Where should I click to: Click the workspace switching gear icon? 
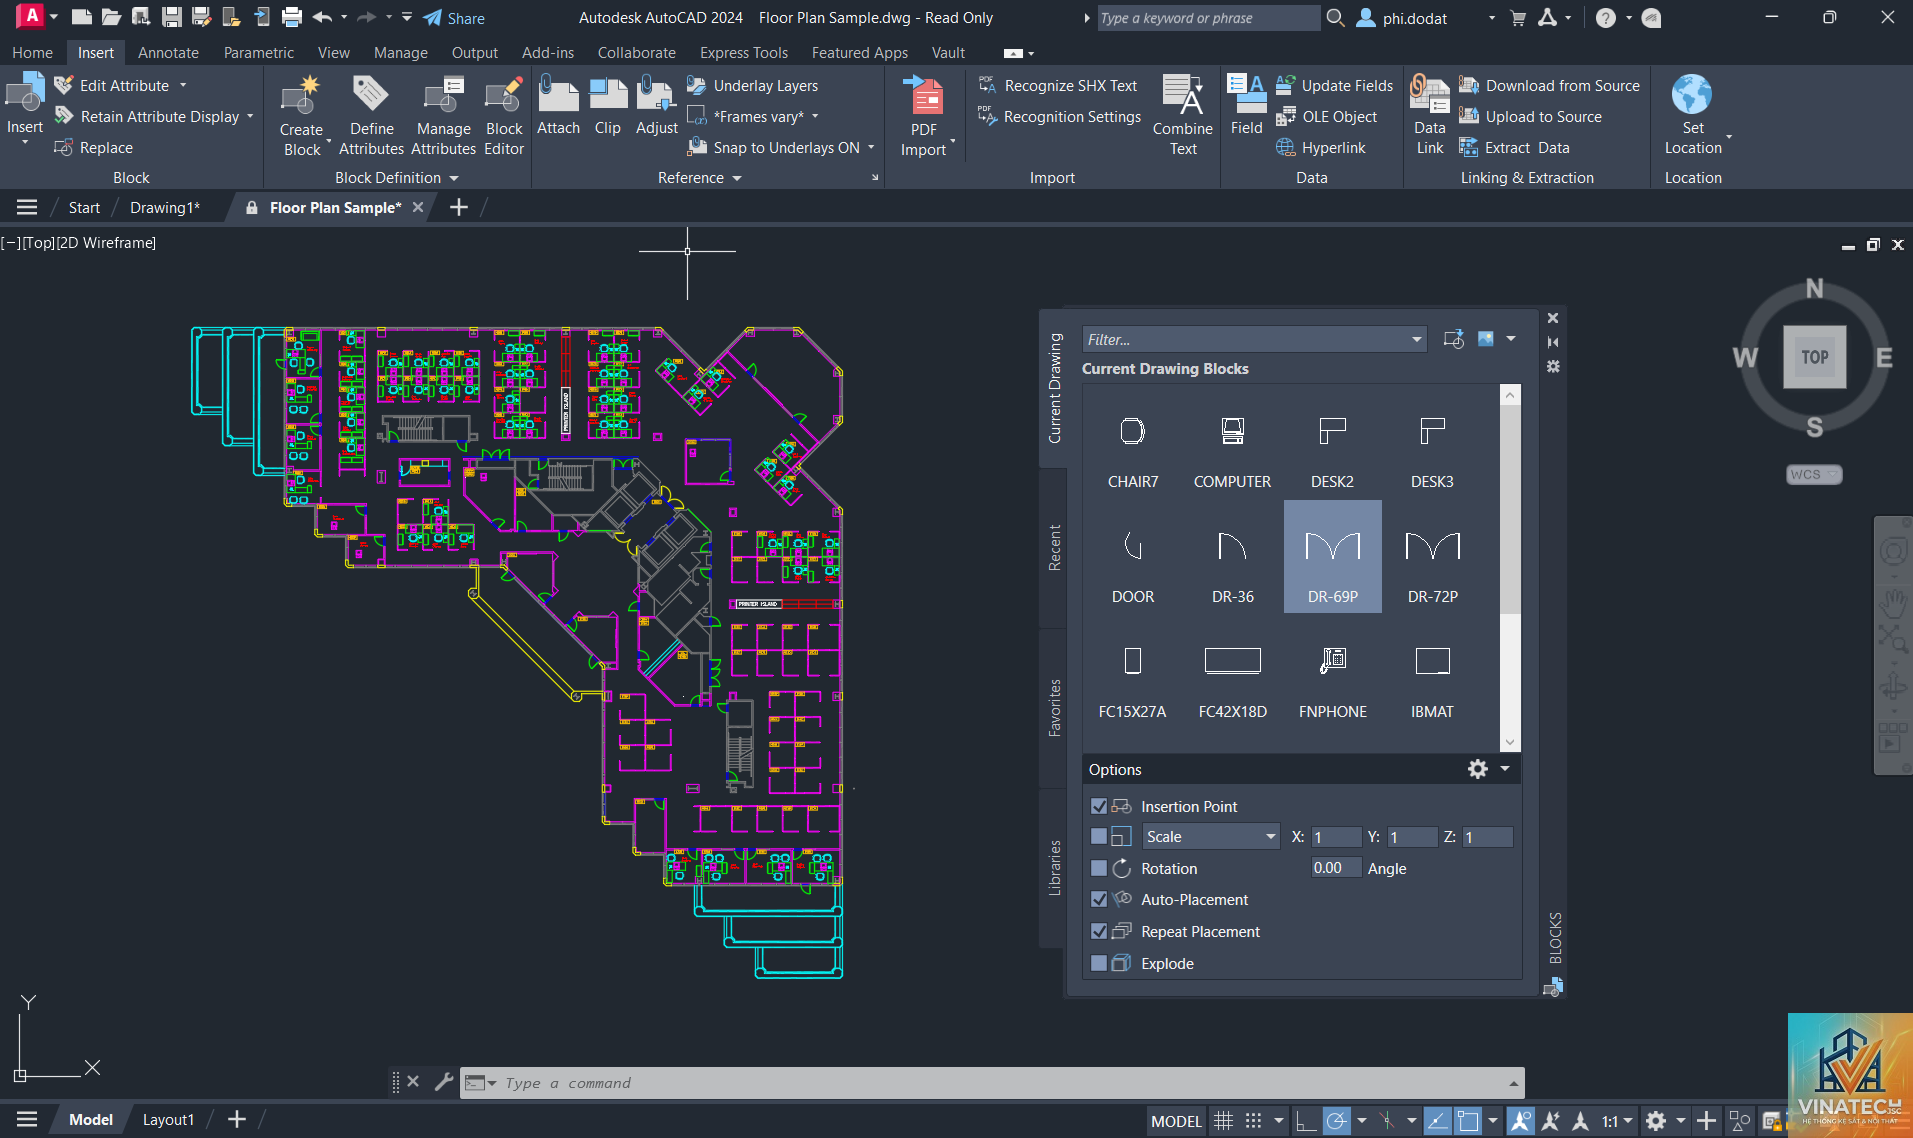pos(1656,1121)
